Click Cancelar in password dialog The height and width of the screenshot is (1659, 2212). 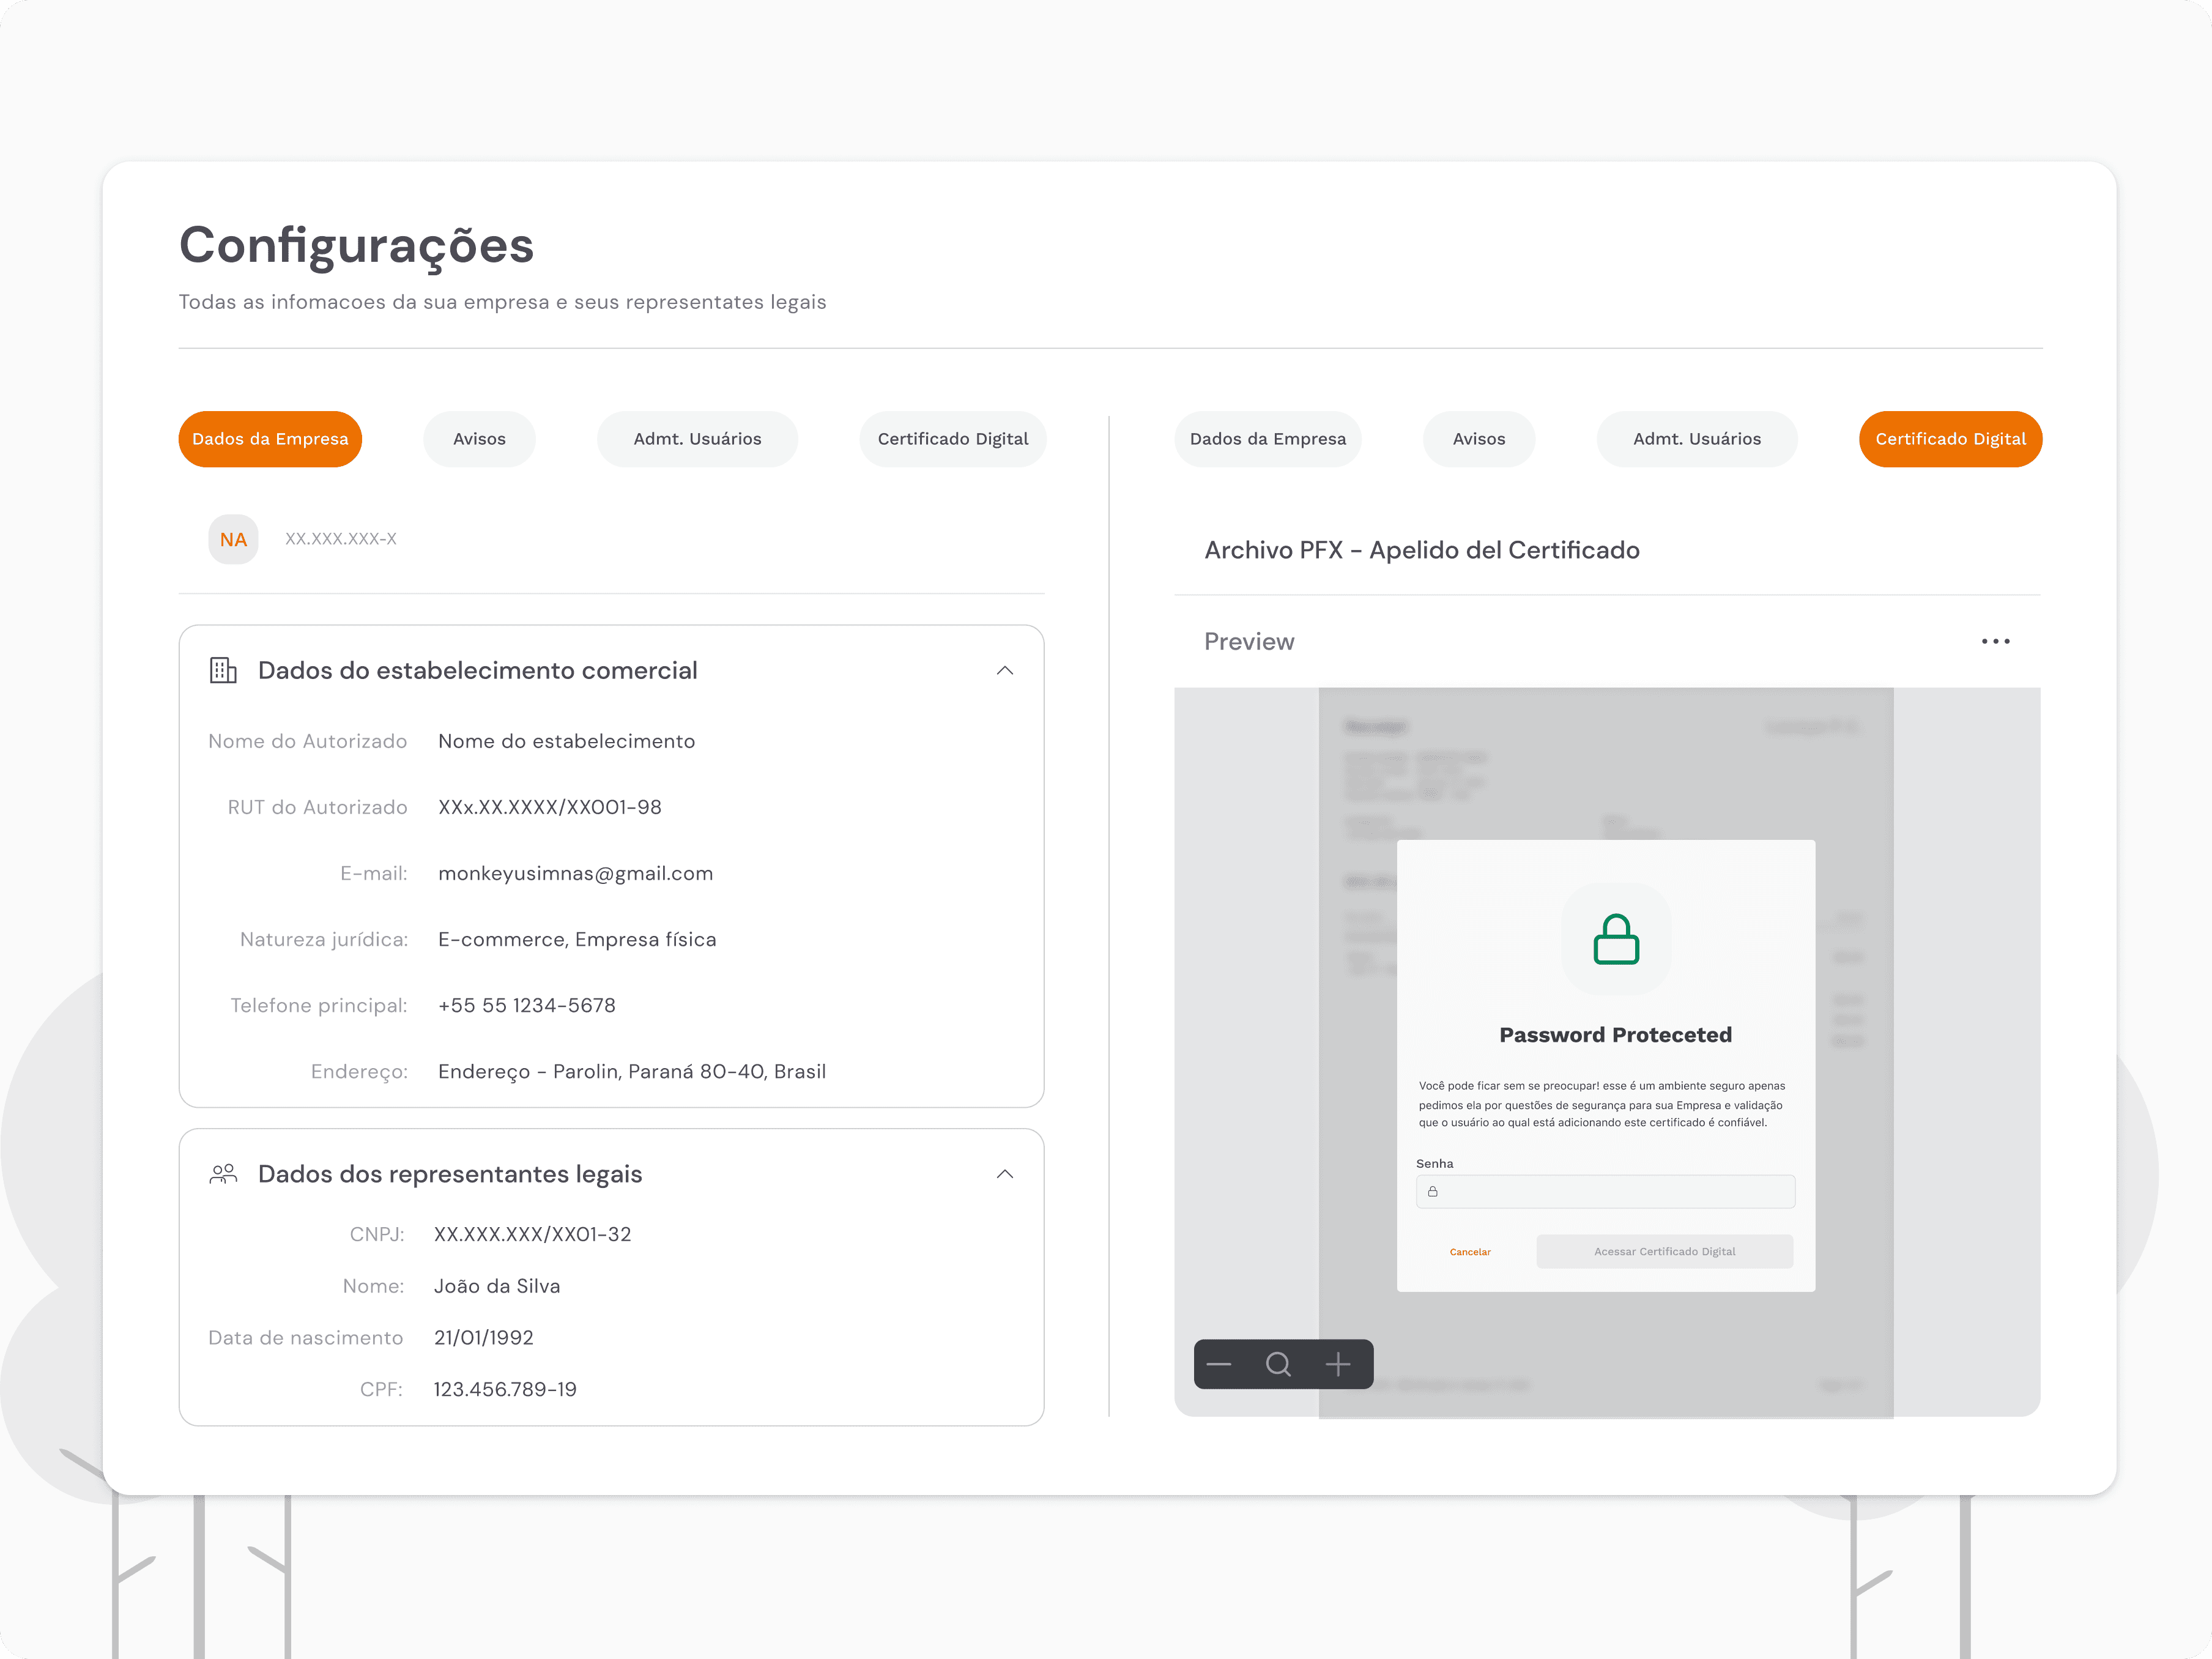(1470, 1252)
